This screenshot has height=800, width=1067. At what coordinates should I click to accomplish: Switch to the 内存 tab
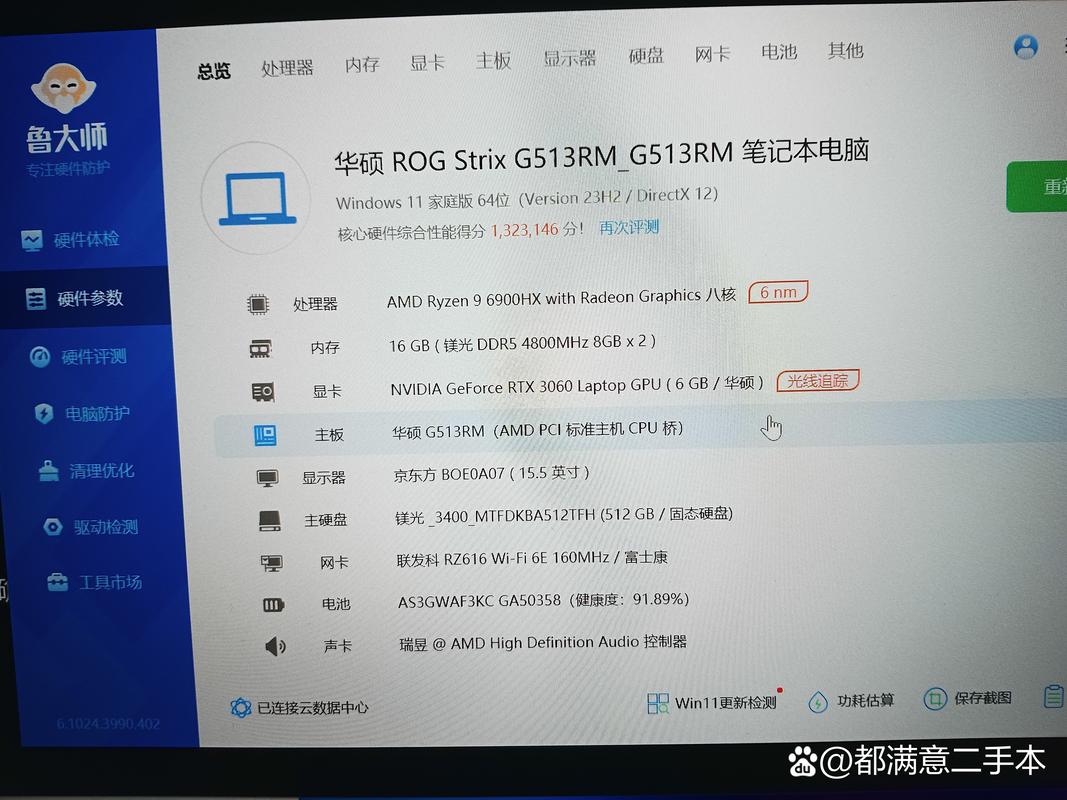point(362,65)
